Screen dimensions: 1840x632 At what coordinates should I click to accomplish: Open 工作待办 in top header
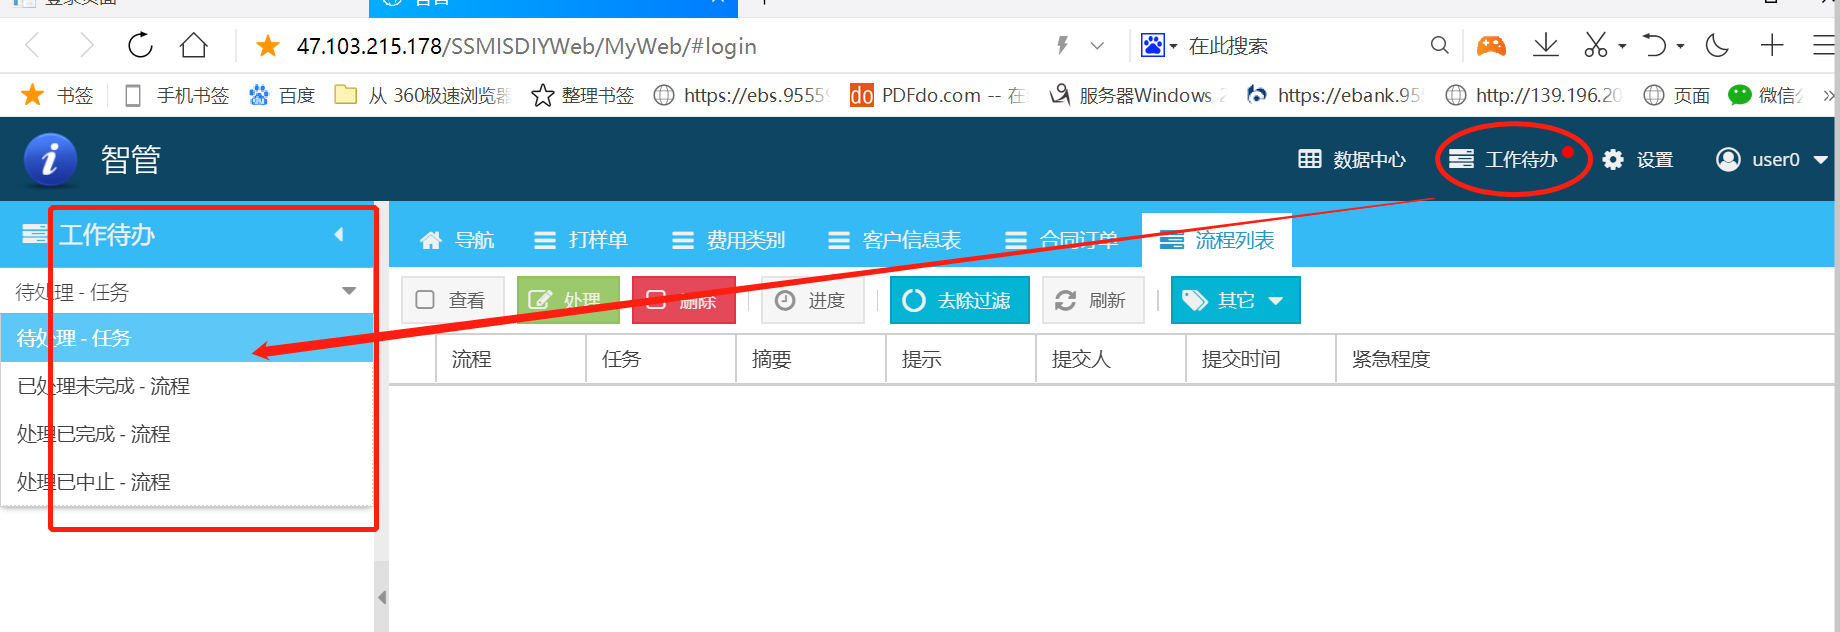pyautogui.click(x=1504, y=159)
